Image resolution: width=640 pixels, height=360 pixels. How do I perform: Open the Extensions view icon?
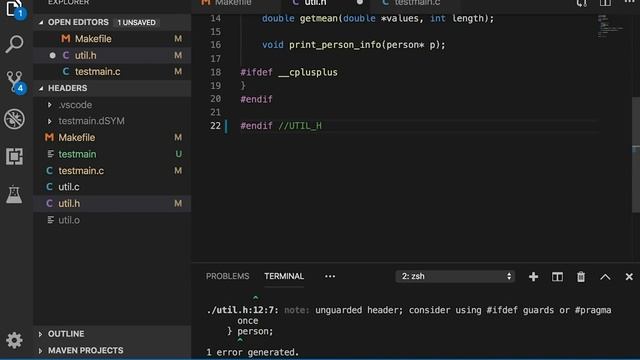pyautogui.click(x=15, y=156)
